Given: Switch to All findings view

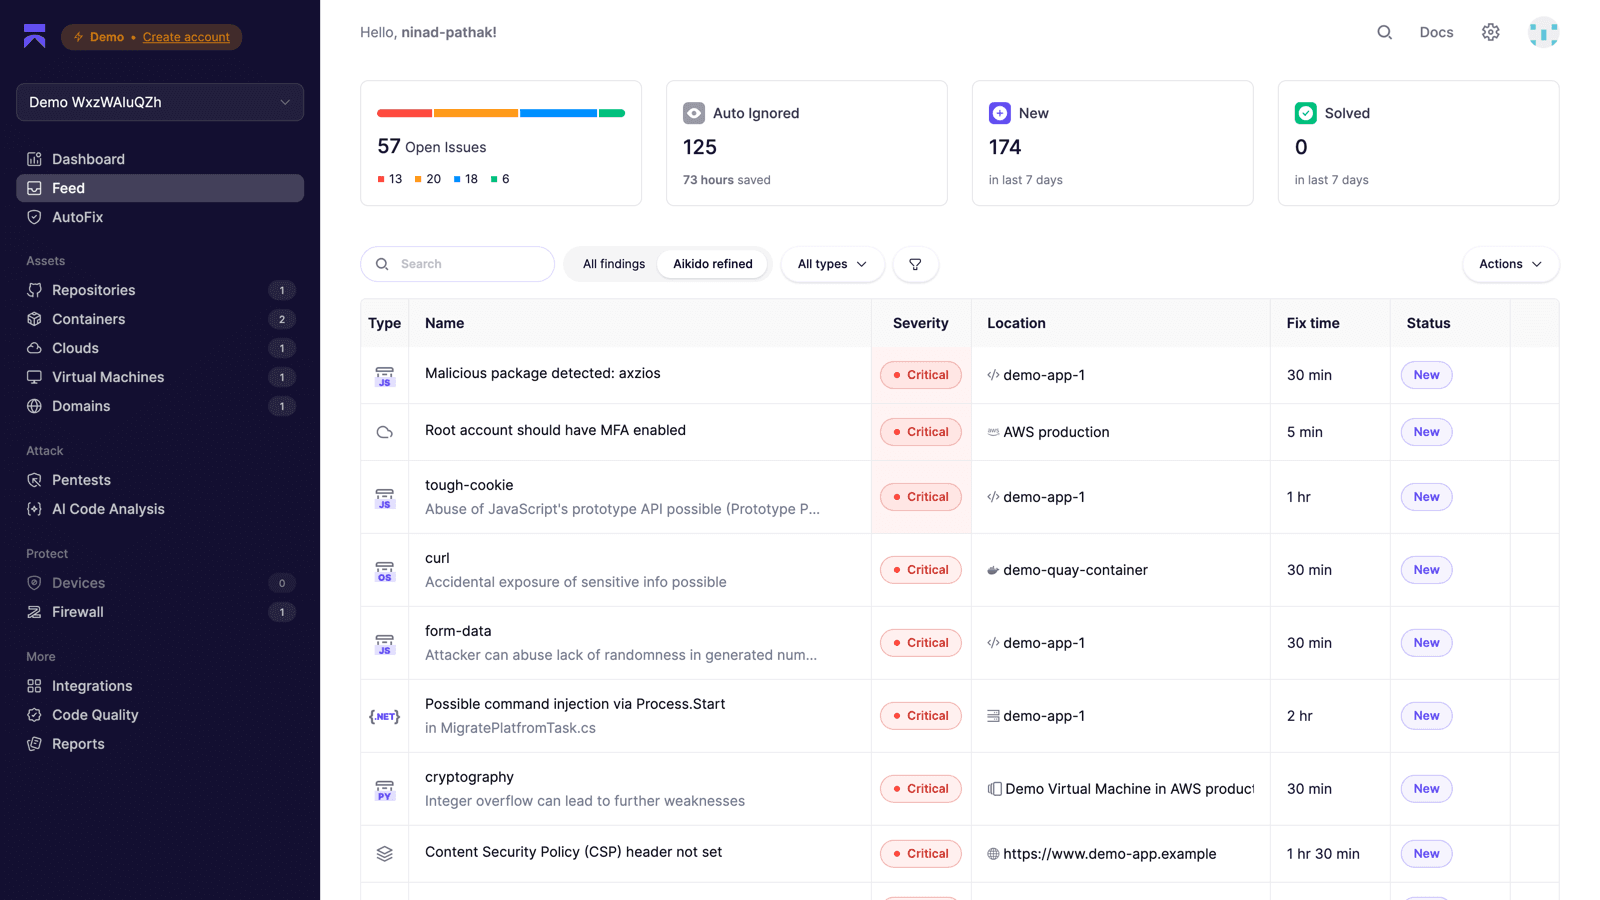Looking at the screenshot, I should point(614,264).
